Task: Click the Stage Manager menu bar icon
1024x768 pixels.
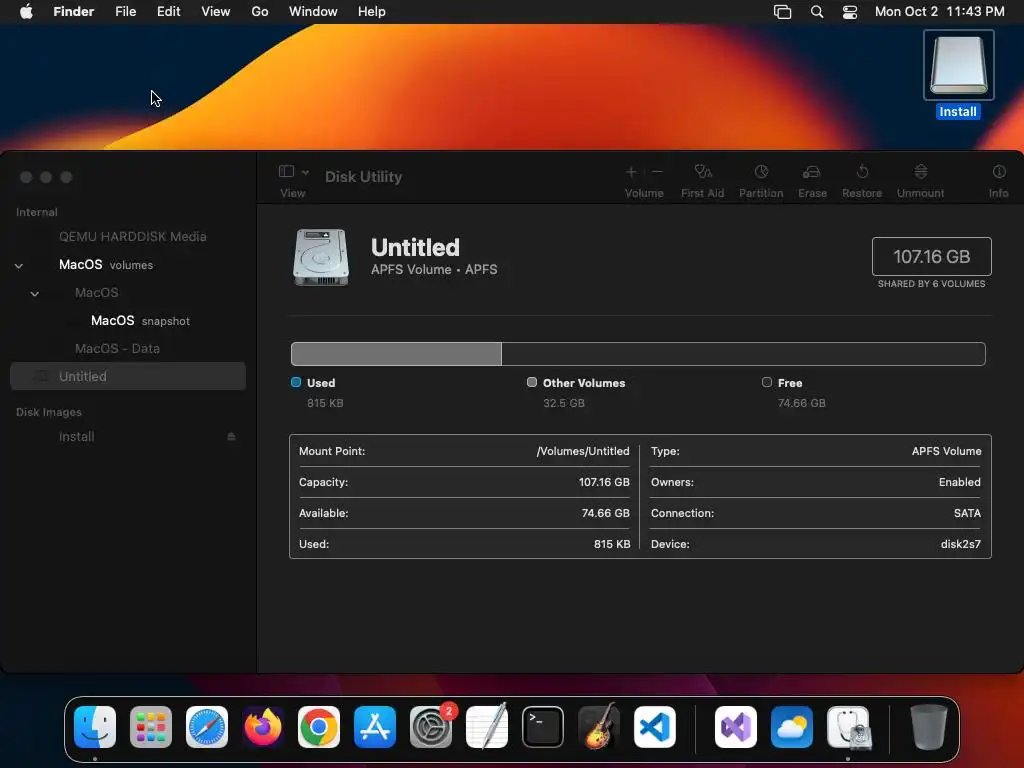Action: [782, 12]
